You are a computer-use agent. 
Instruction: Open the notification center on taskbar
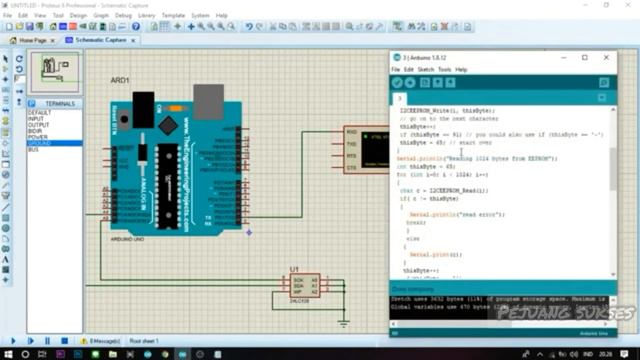(624, 354)
